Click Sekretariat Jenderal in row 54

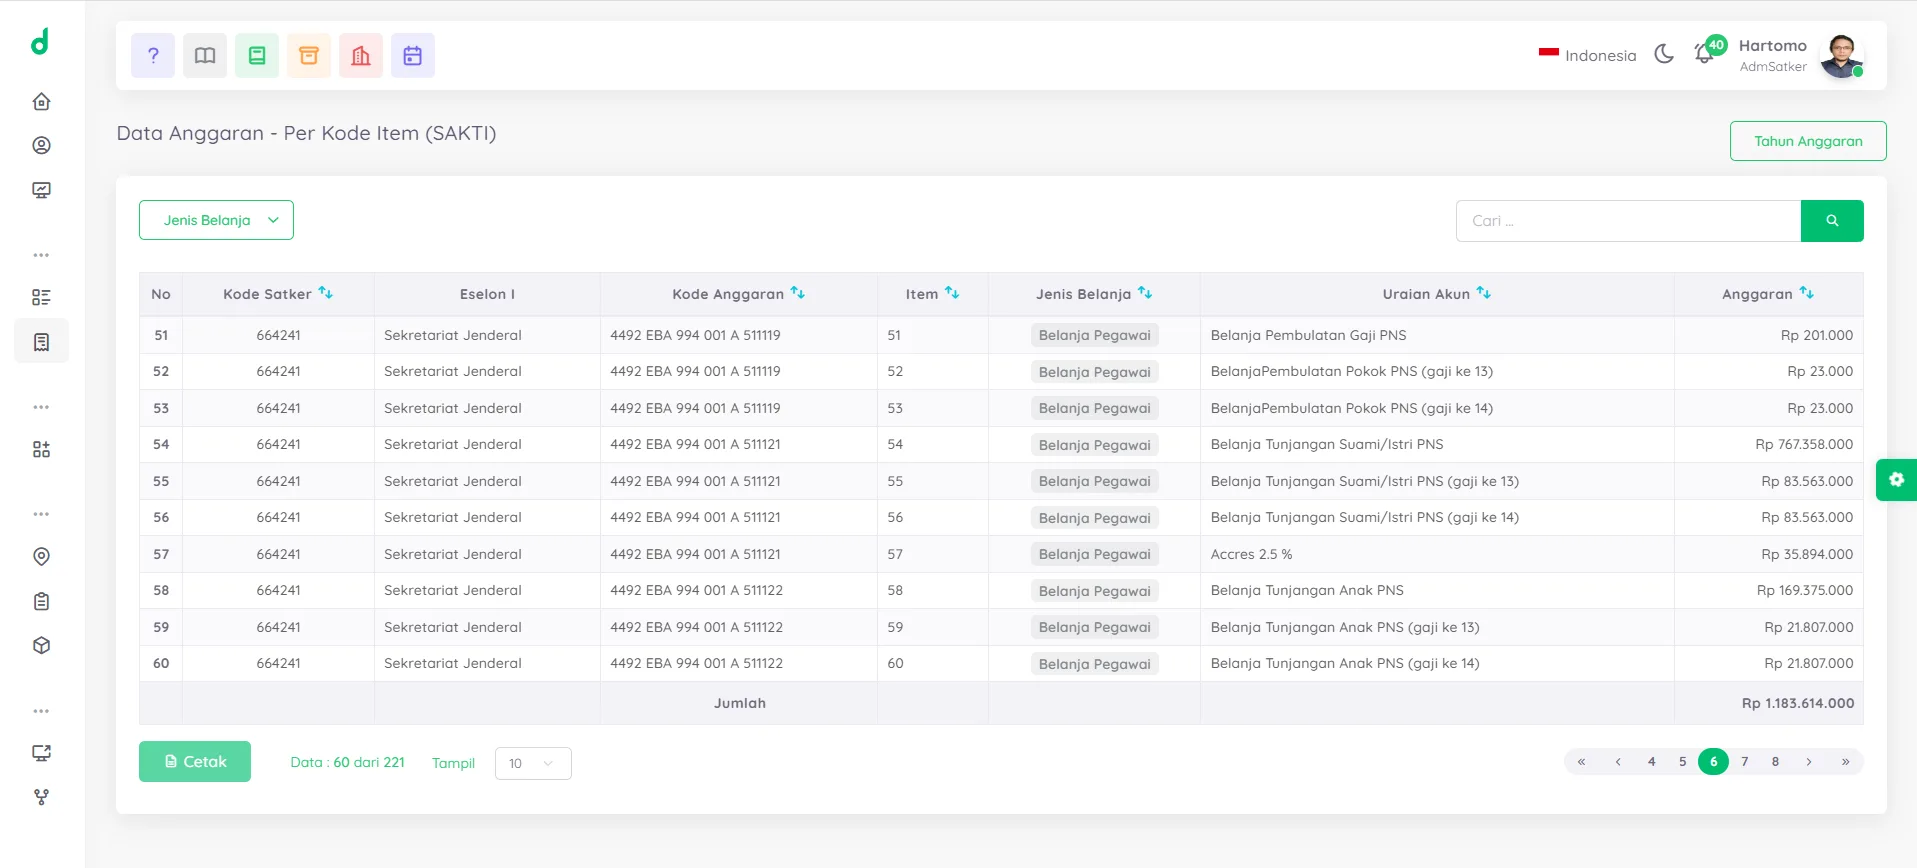coord(453,444)
